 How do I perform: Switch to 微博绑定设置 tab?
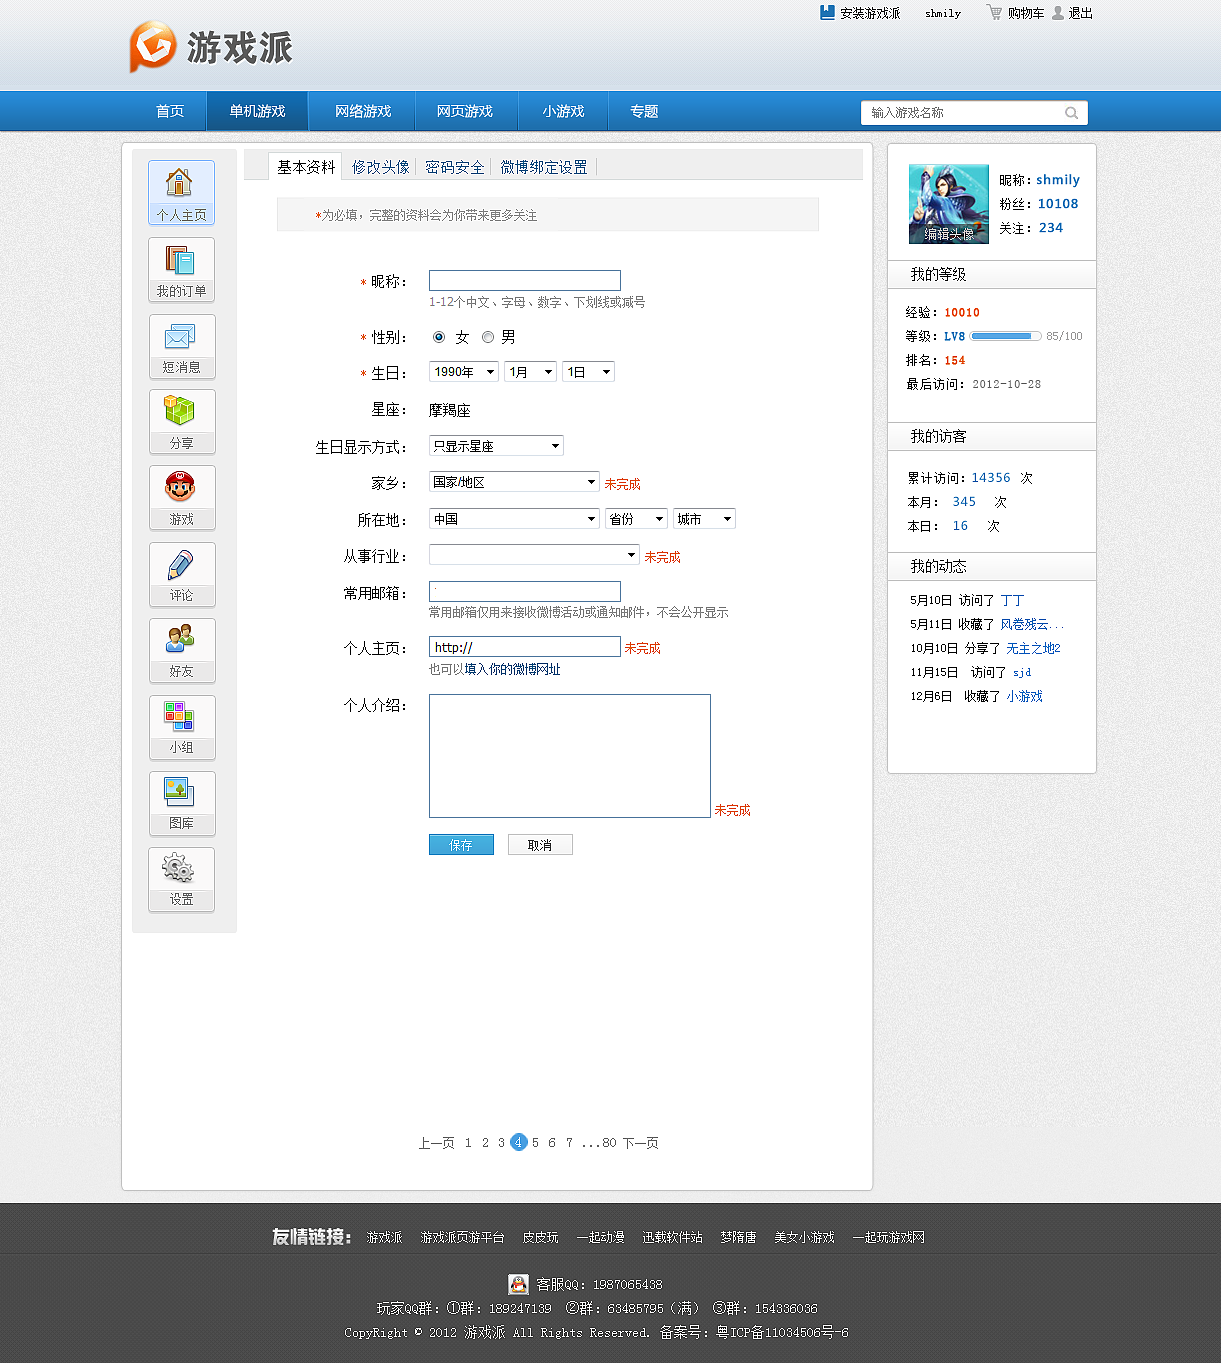coord(544,167)
